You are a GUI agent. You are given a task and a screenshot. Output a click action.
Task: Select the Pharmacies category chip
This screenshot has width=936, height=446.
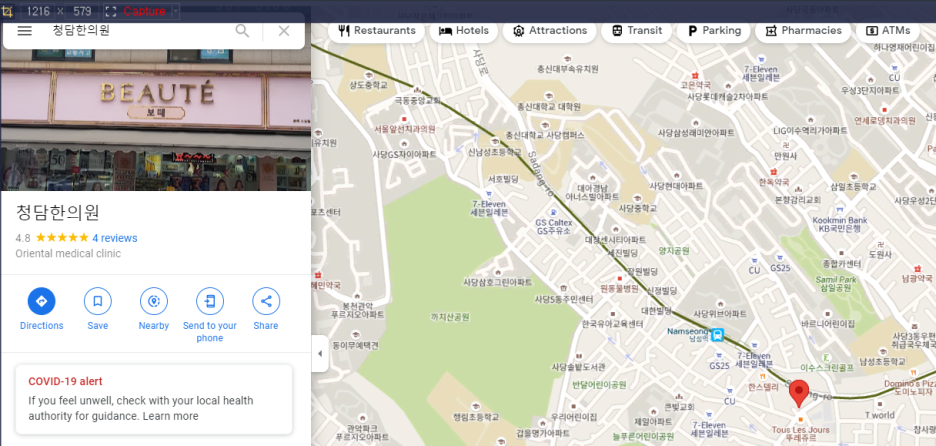[803, 30]
